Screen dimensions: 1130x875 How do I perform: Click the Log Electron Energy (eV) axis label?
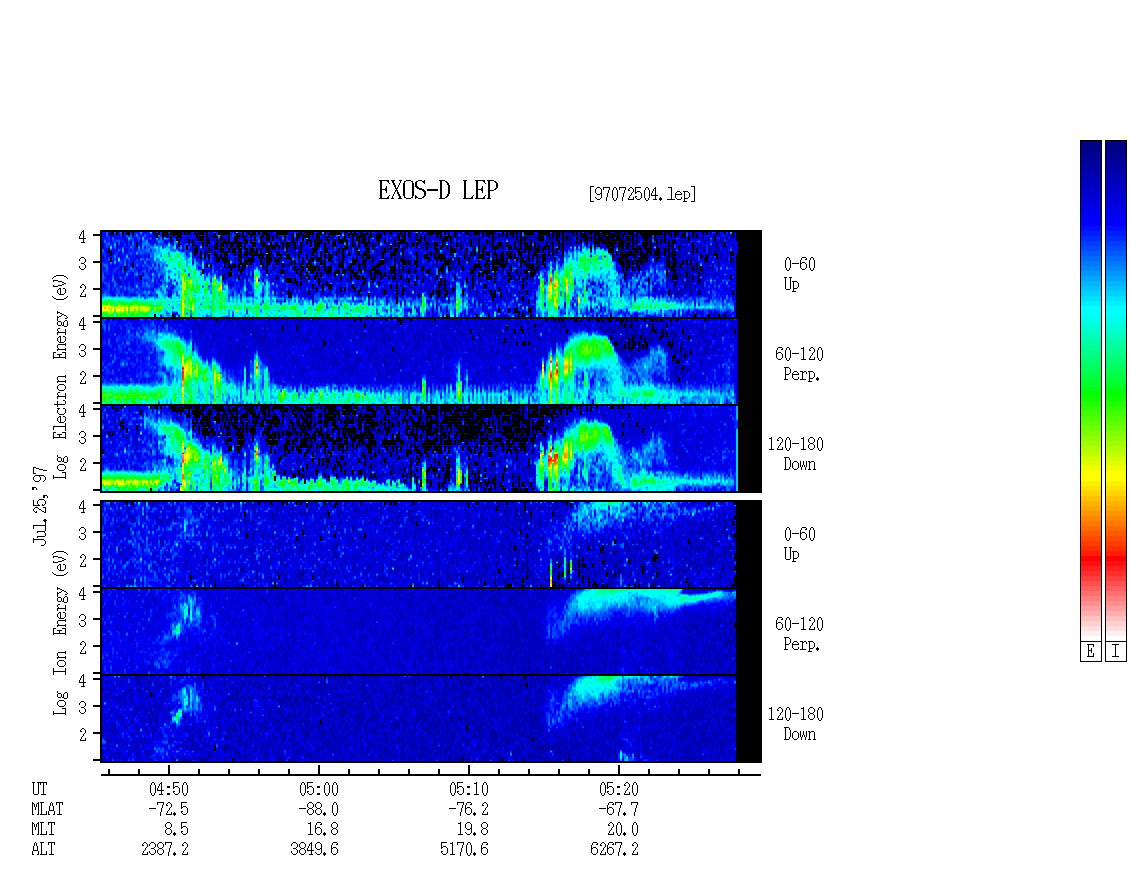61,376
